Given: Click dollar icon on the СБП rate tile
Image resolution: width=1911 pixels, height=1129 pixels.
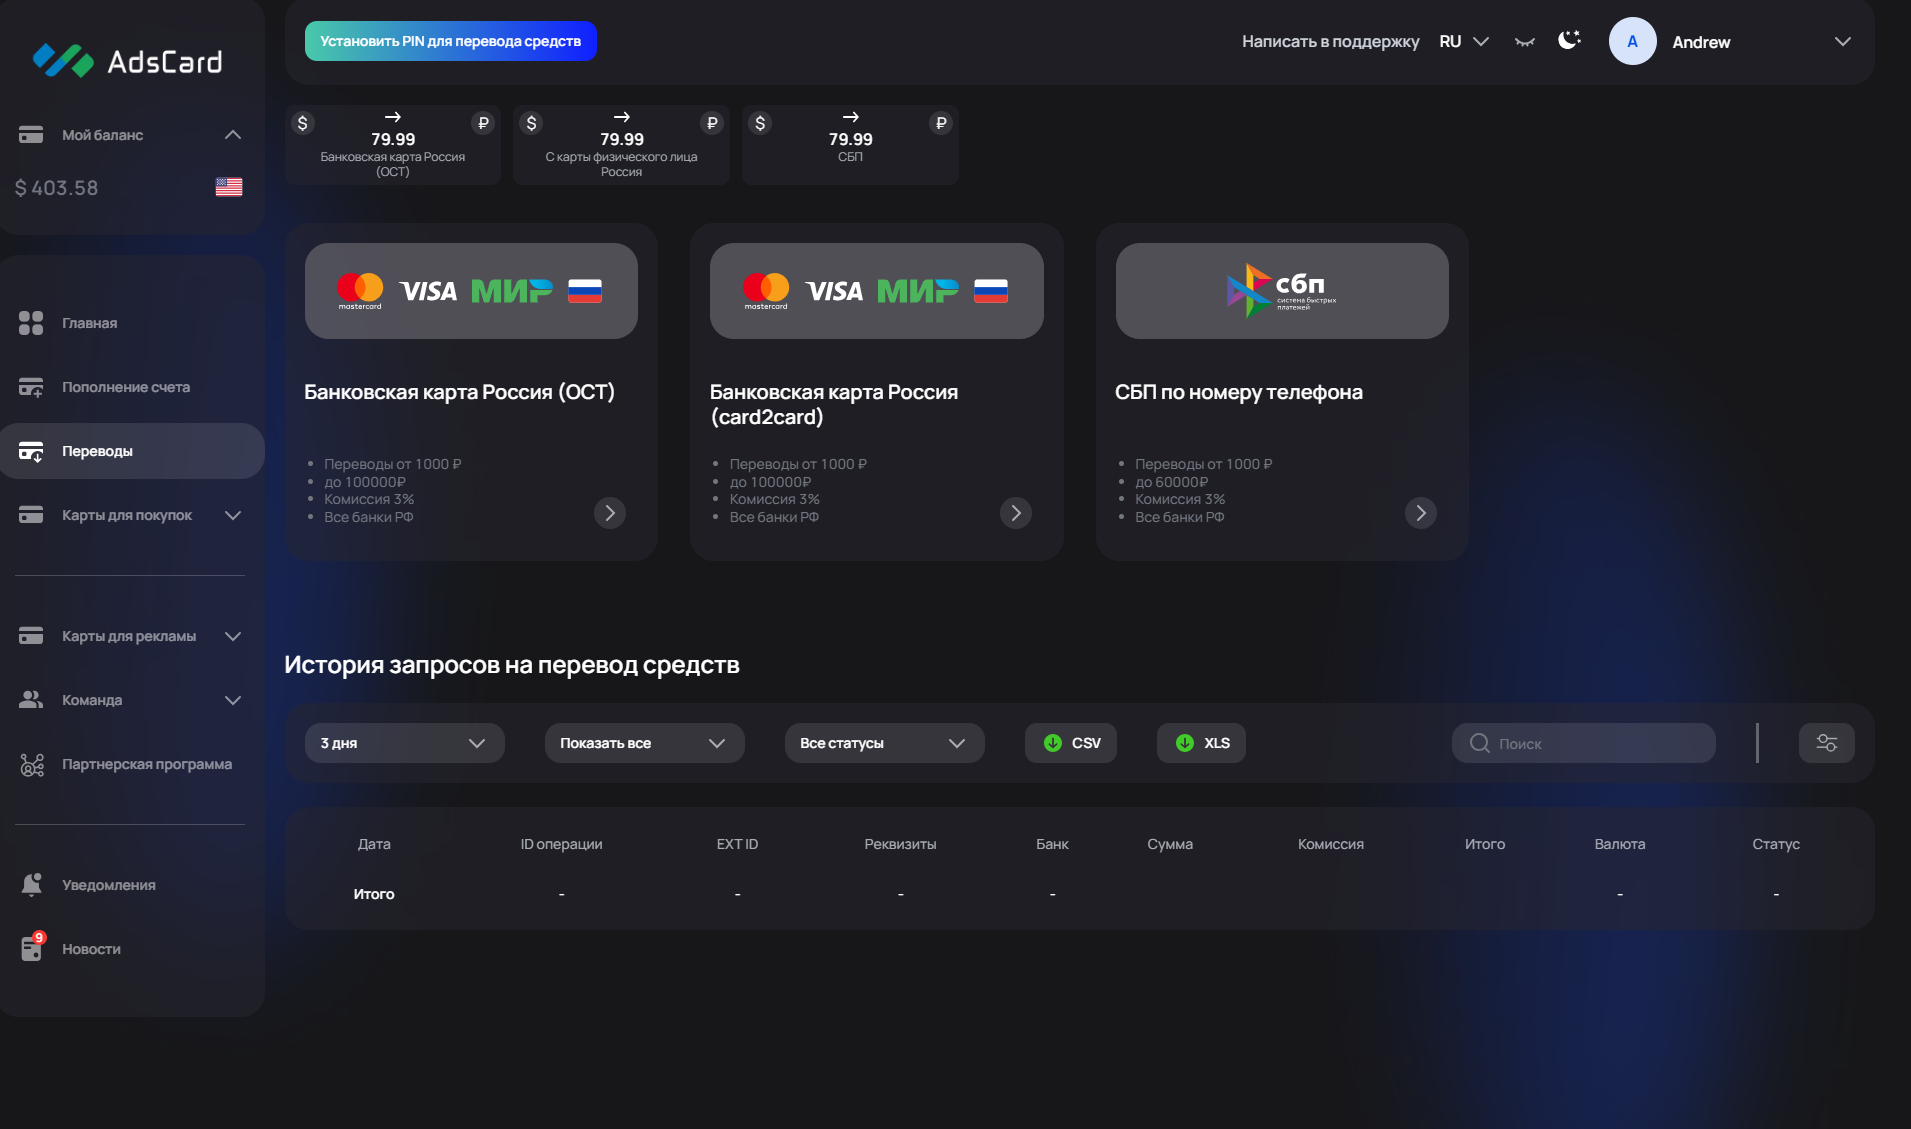Looking at the screenshot, I should click(x=760, y=123).
